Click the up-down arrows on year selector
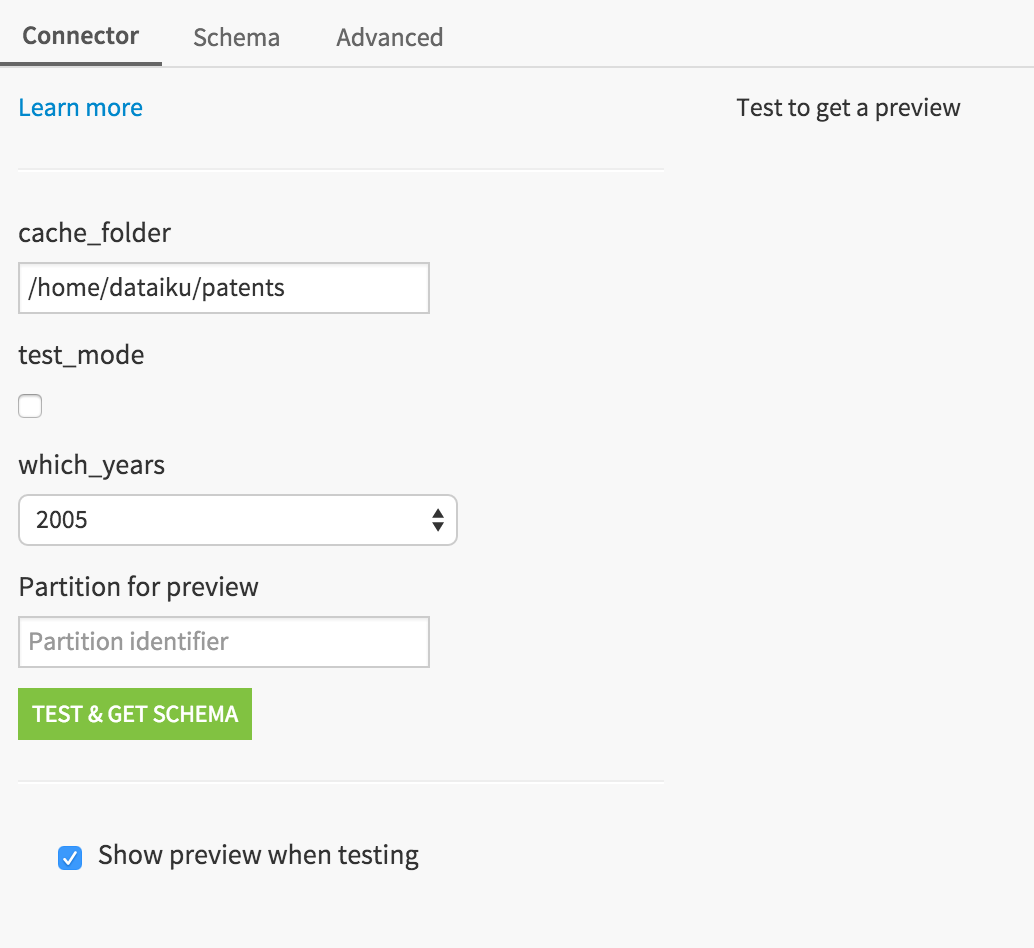Image resolution: width=1034 pixels, height=948 pixels. pyautogui.click(x=437, y=520)
